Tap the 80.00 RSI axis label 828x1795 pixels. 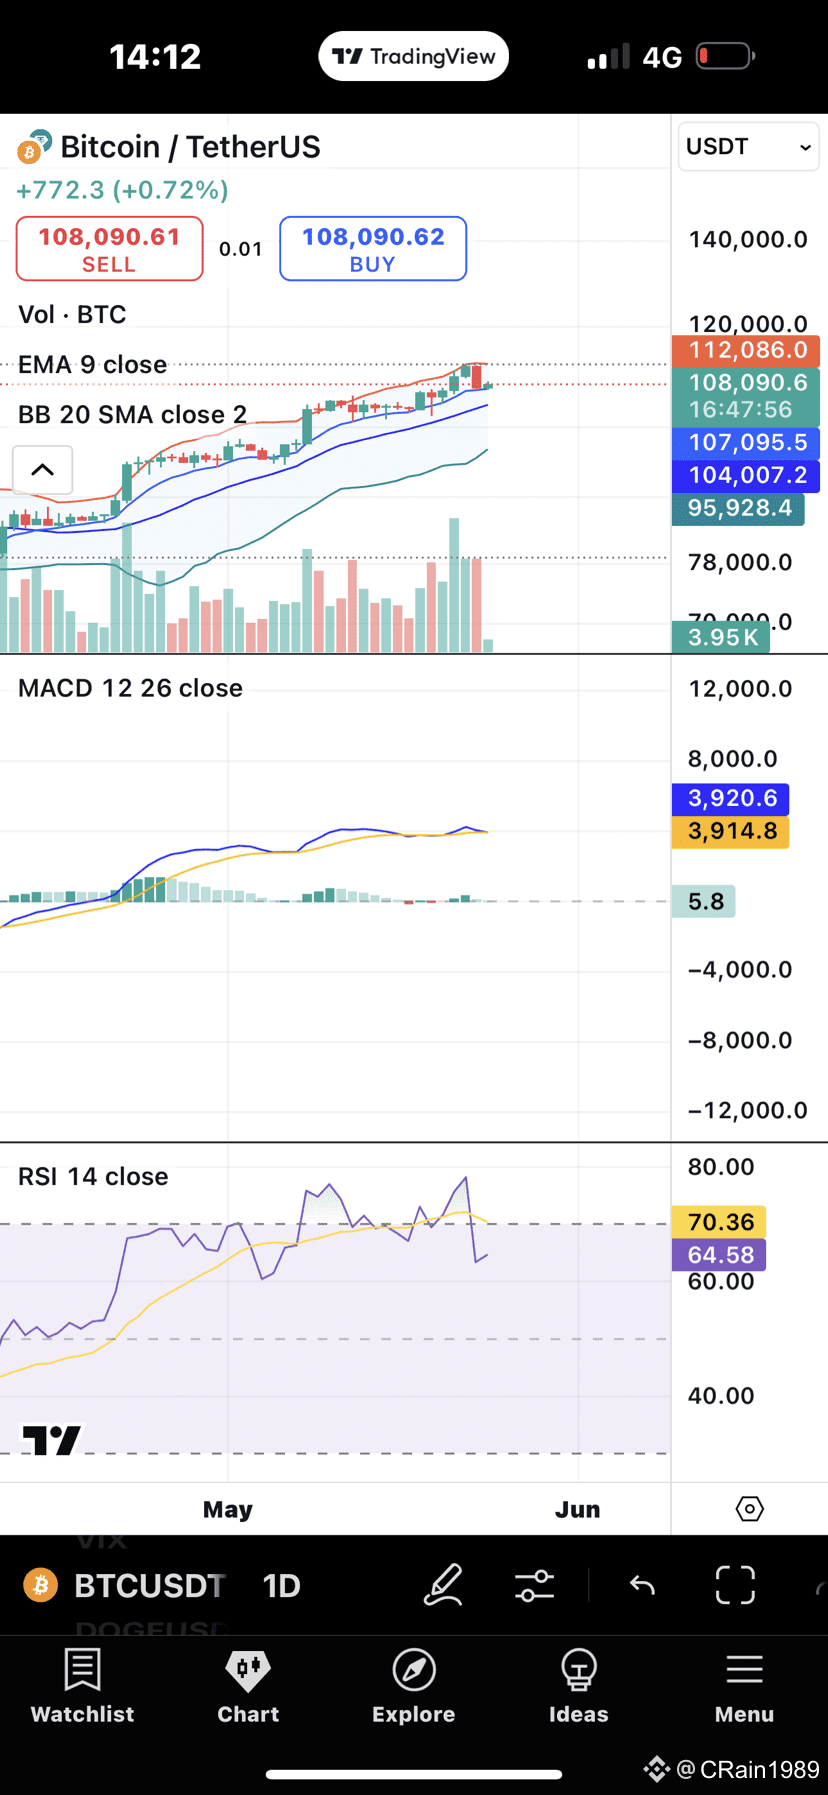(721, 1167)
